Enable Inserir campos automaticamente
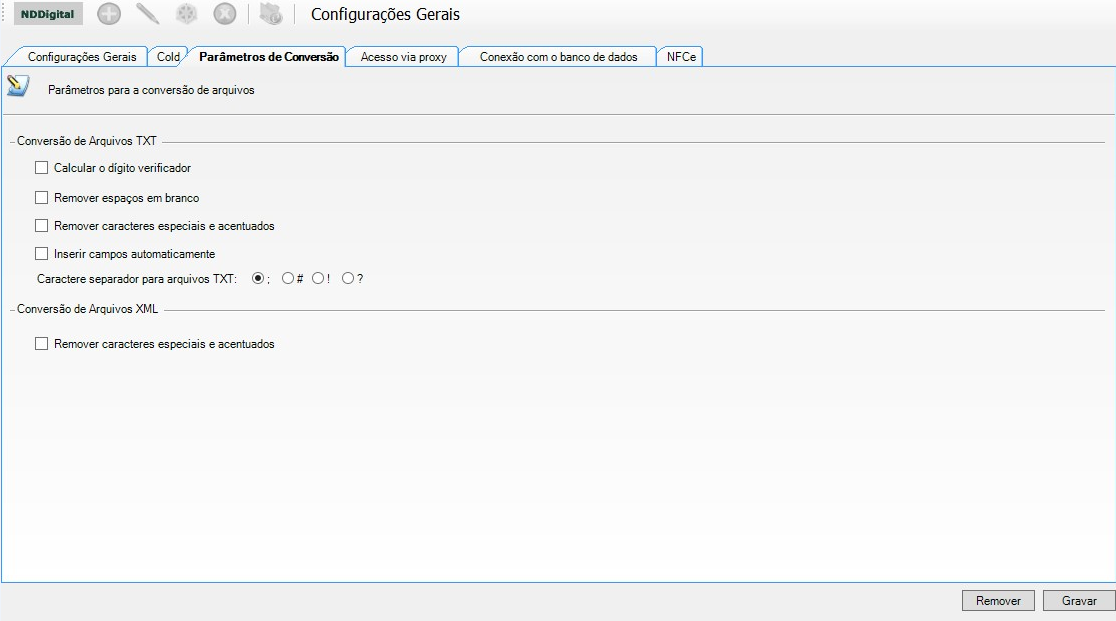The width and height of the screenshot is (1116, 621). tap(42, 253)
